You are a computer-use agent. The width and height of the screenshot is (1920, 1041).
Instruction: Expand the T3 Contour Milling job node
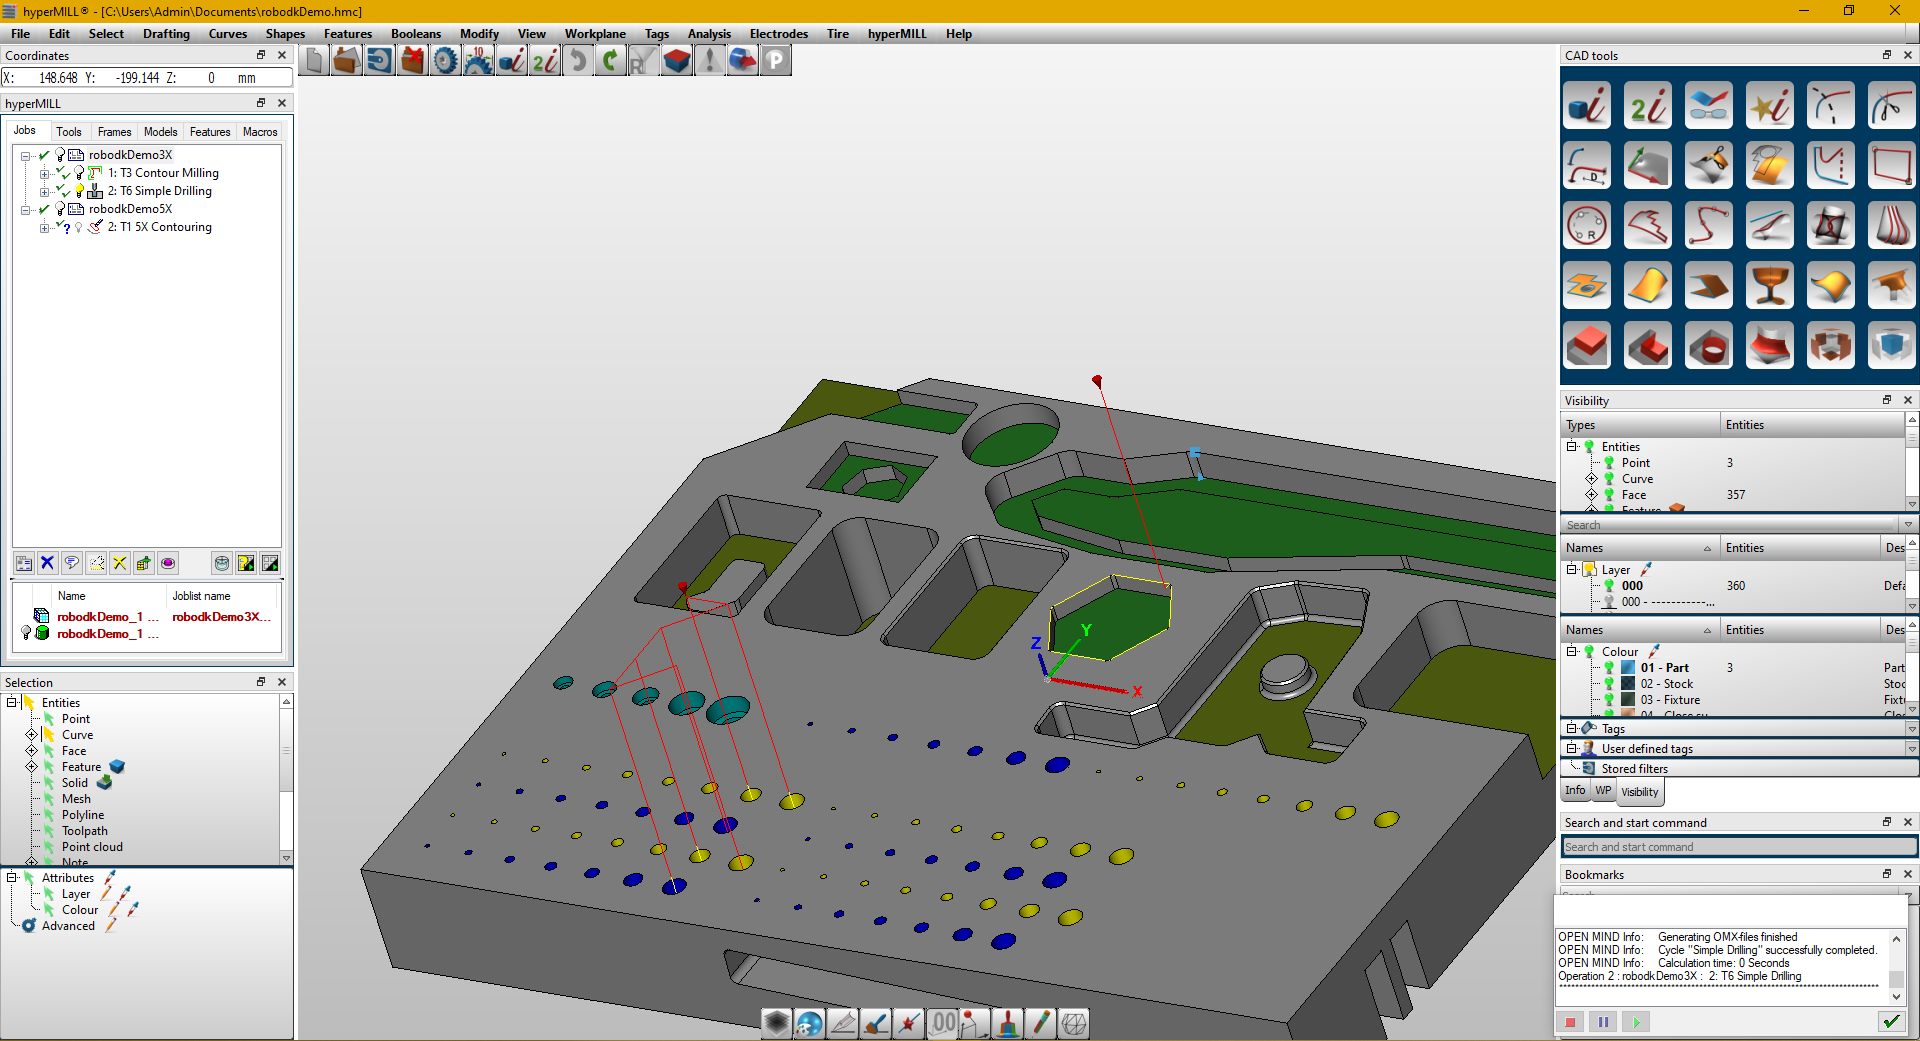click(x=44, y=173)
